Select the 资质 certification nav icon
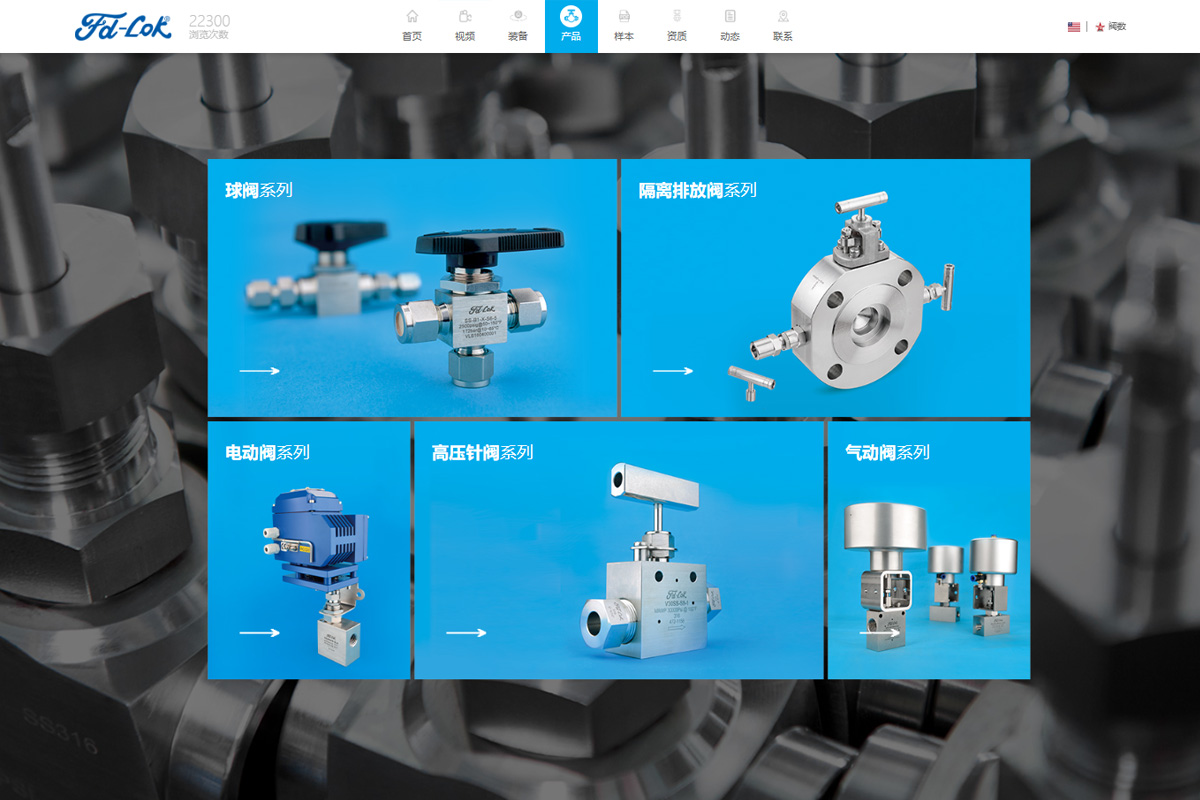Viewport: 1200px width, 800px height. [x=677, y=17]
